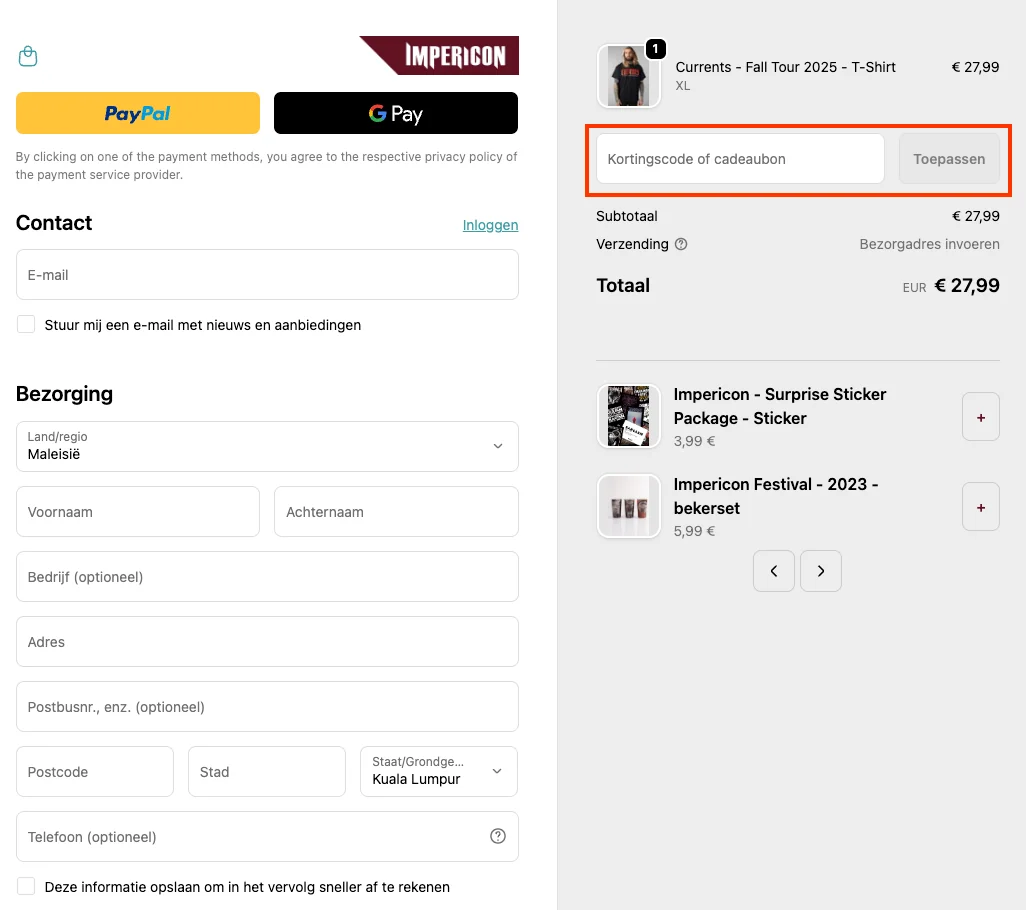The image size is (1026, 910).
Task: Enable the news and offers email checkbox
Action: coord(26,324)
